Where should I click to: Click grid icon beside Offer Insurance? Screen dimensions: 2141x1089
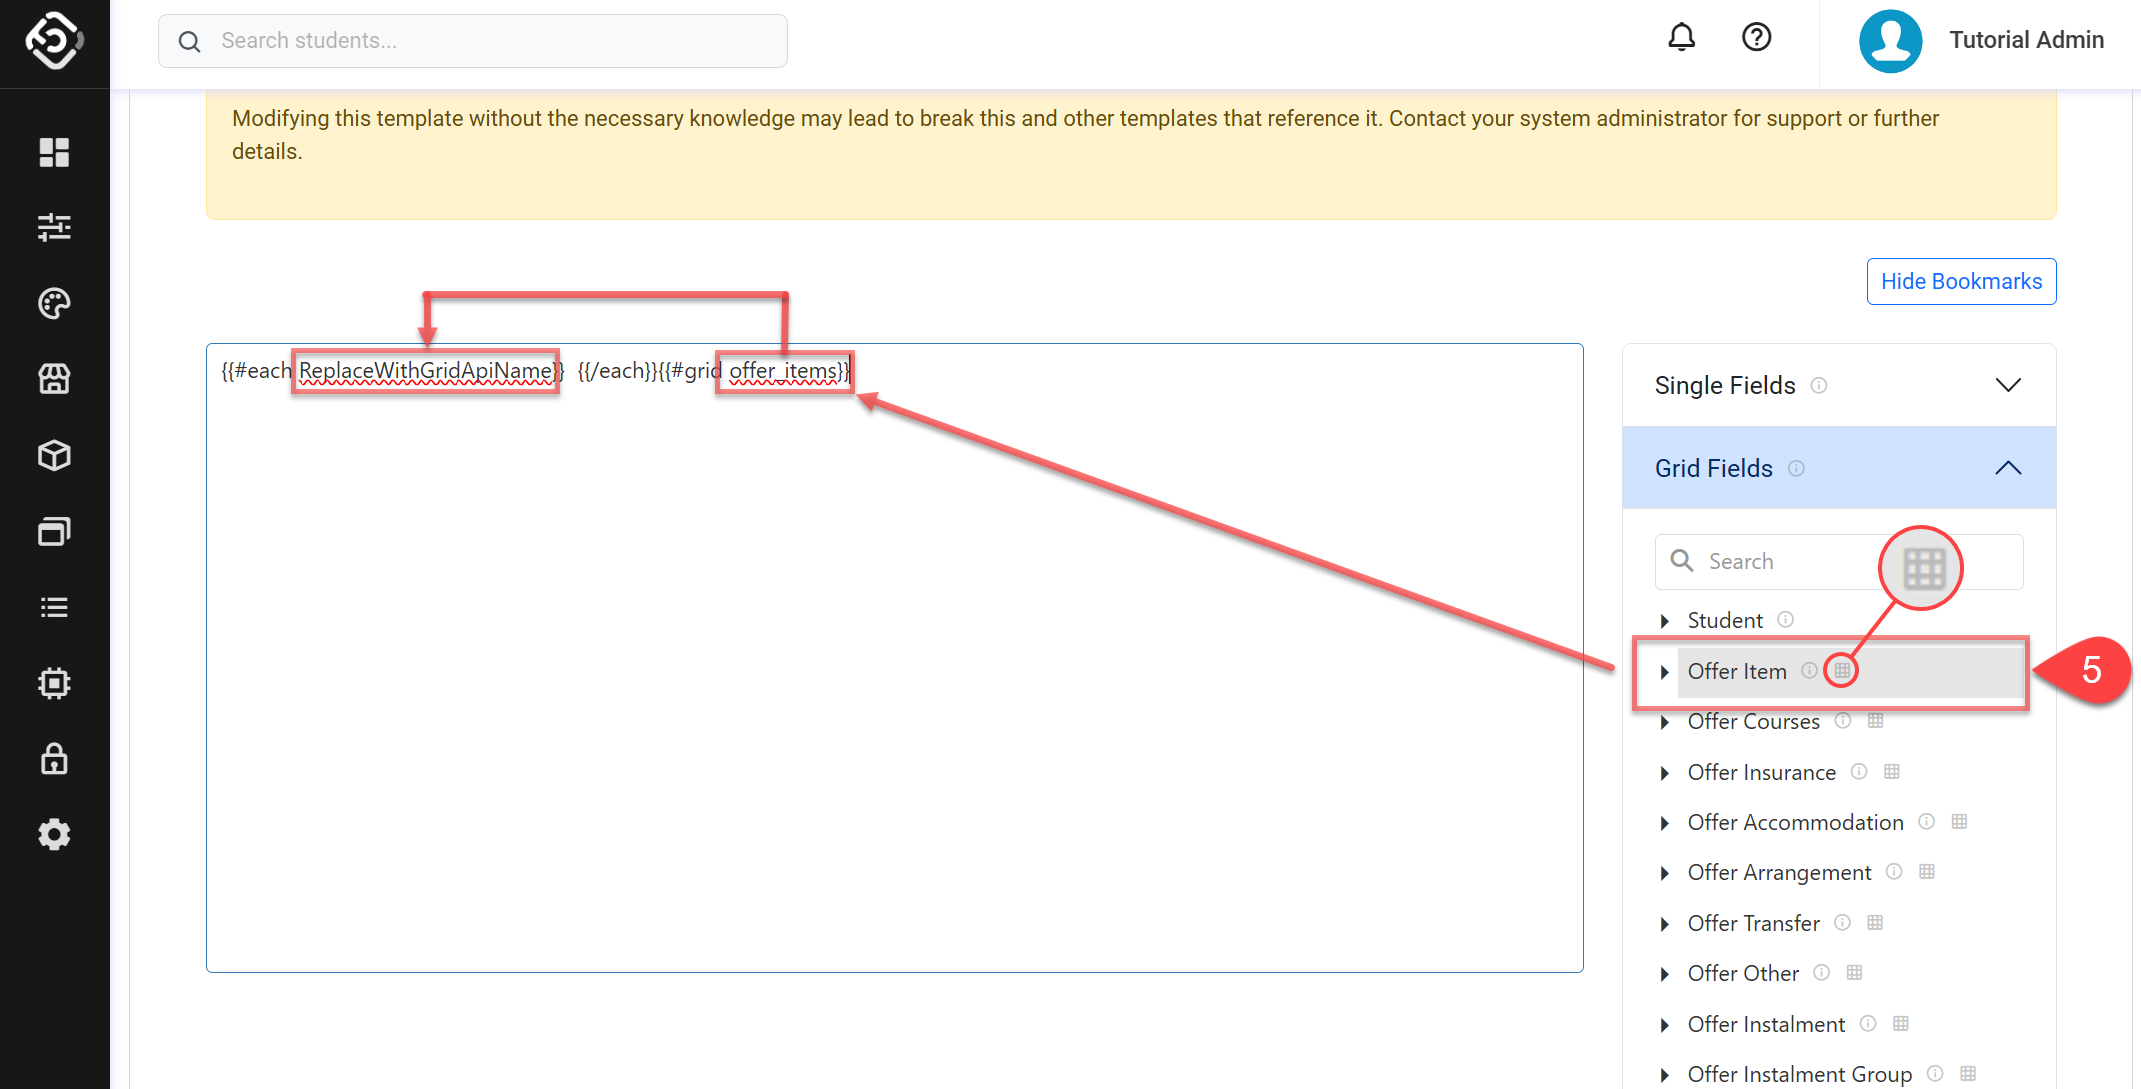click(1891, 772)
